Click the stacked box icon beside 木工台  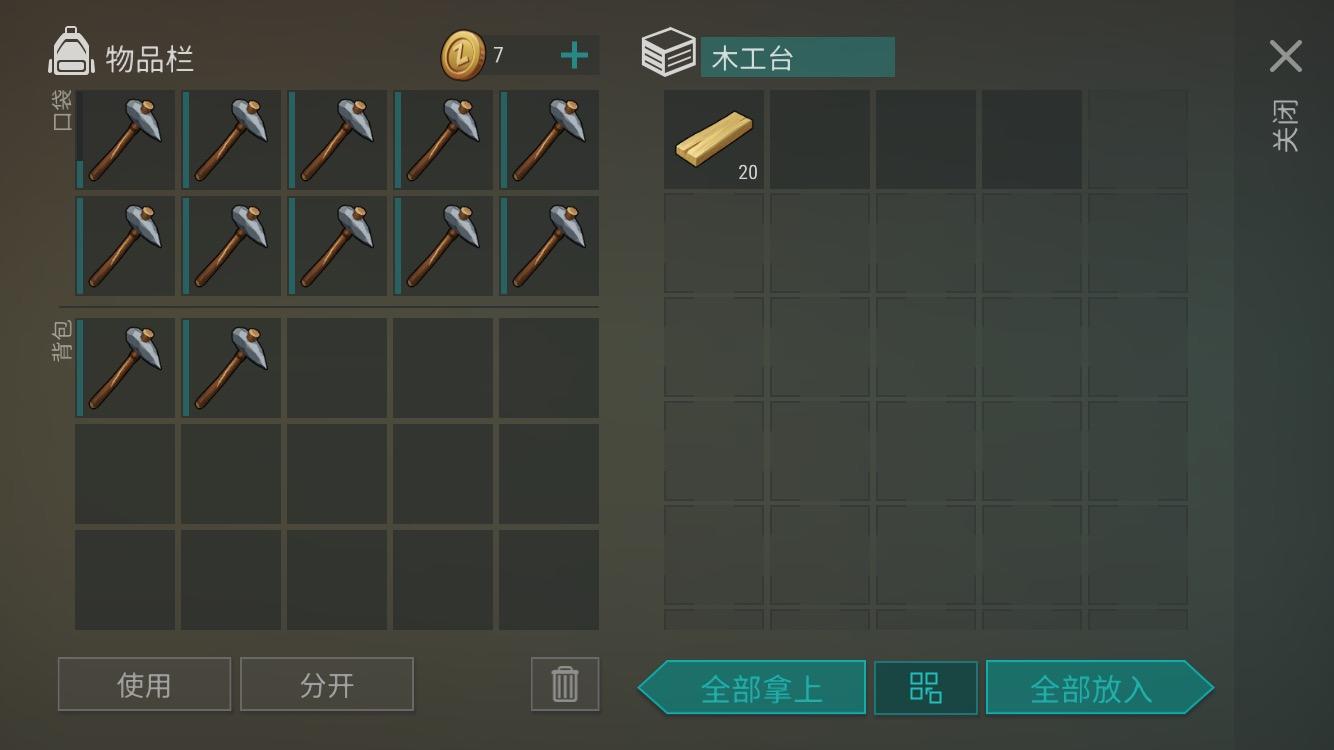[x=668, y=52]
